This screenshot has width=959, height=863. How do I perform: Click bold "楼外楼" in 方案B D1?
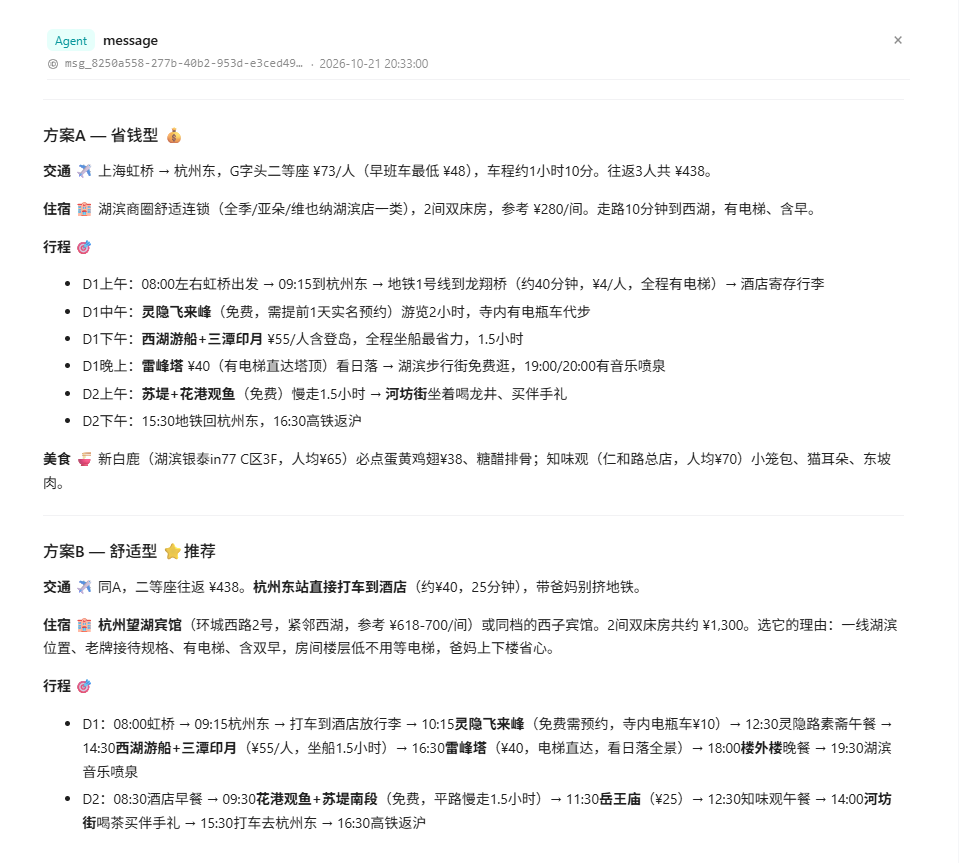[762, 748]
